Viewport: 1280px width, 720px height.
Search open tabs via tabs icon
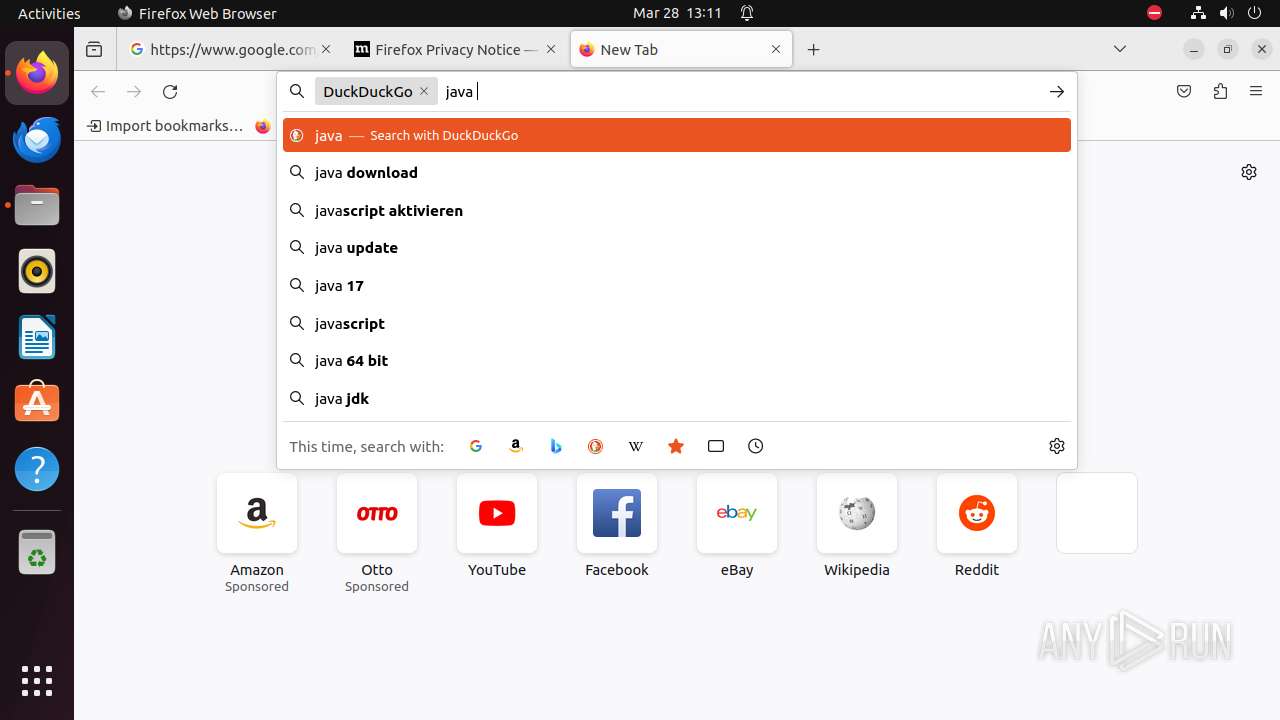[x=716, y=446]
